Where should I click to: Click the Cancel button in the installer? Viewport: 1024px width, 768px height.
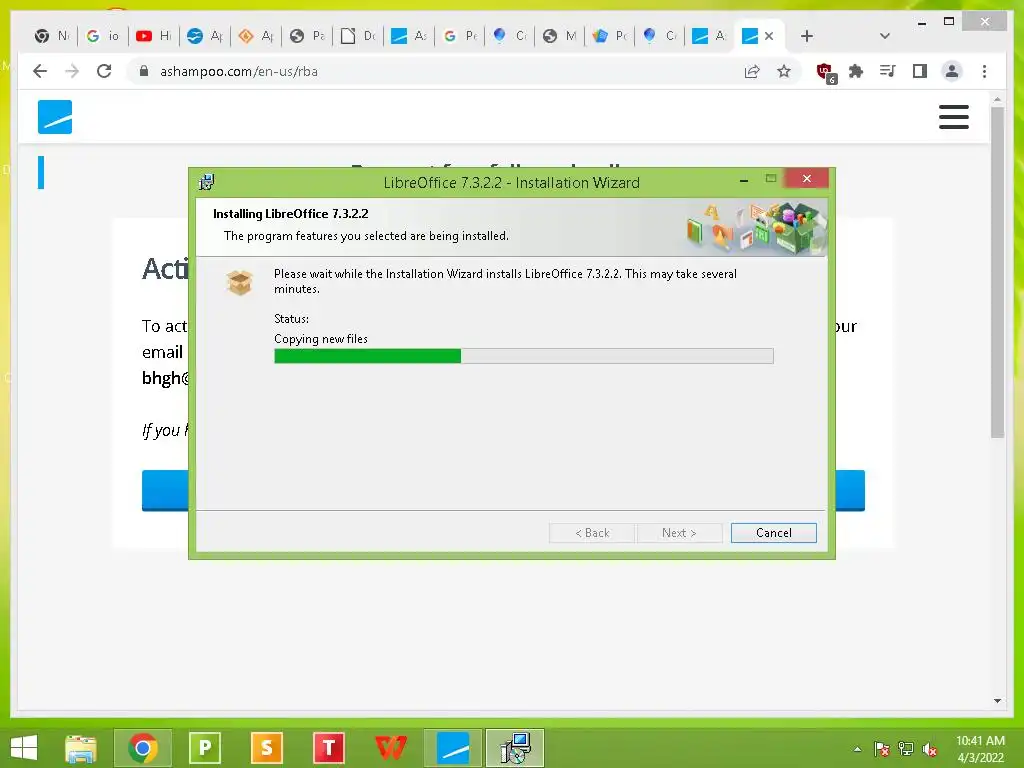point(773,533)
